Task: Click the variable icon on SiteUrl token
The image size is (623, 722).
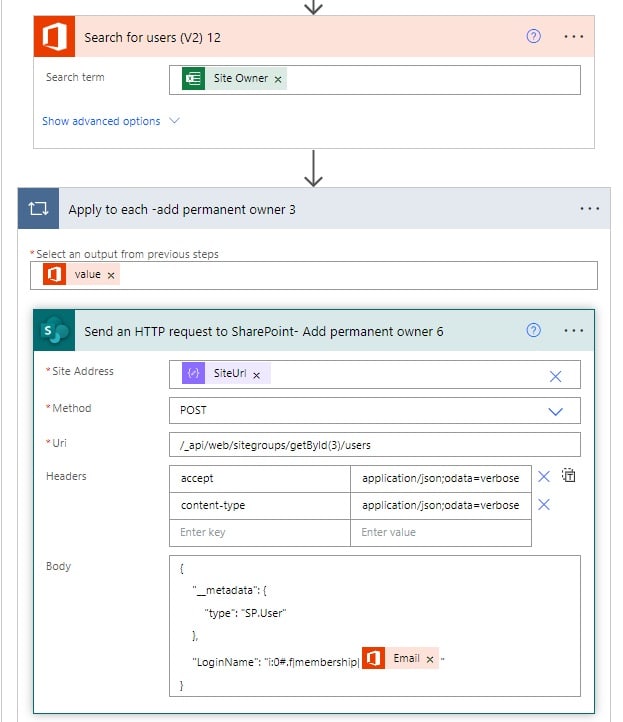Action: click(x=193, y=373)
